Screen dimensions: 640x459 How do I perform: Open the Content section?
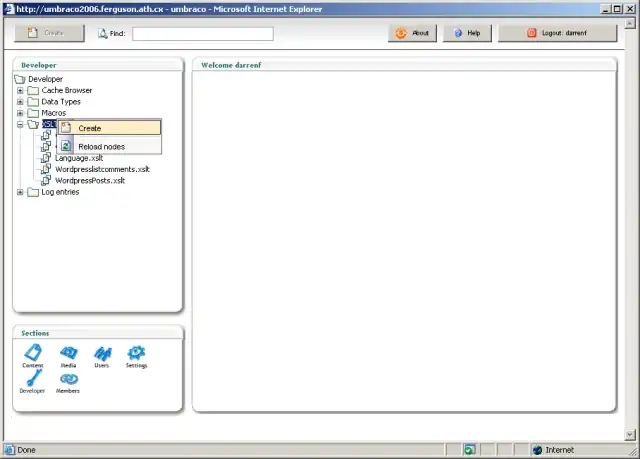coord(33,352)
